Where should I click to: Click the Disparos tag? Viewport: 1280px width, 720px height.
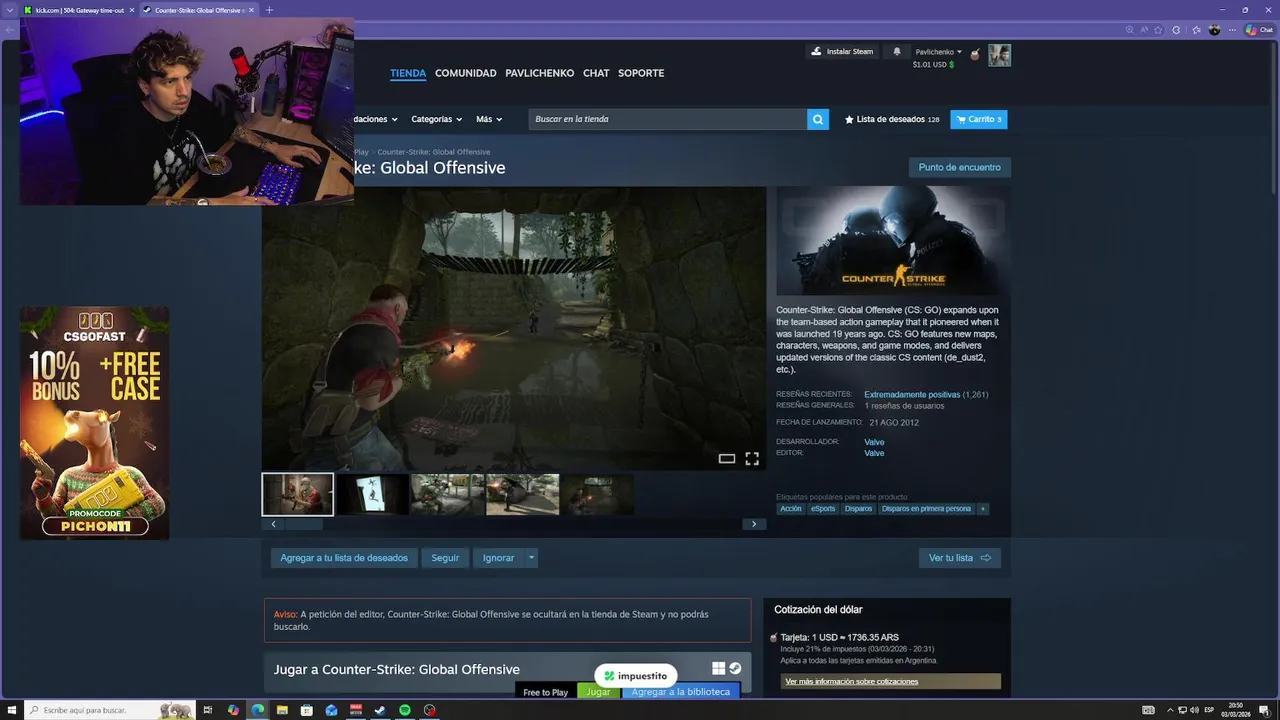pos(858,509)
